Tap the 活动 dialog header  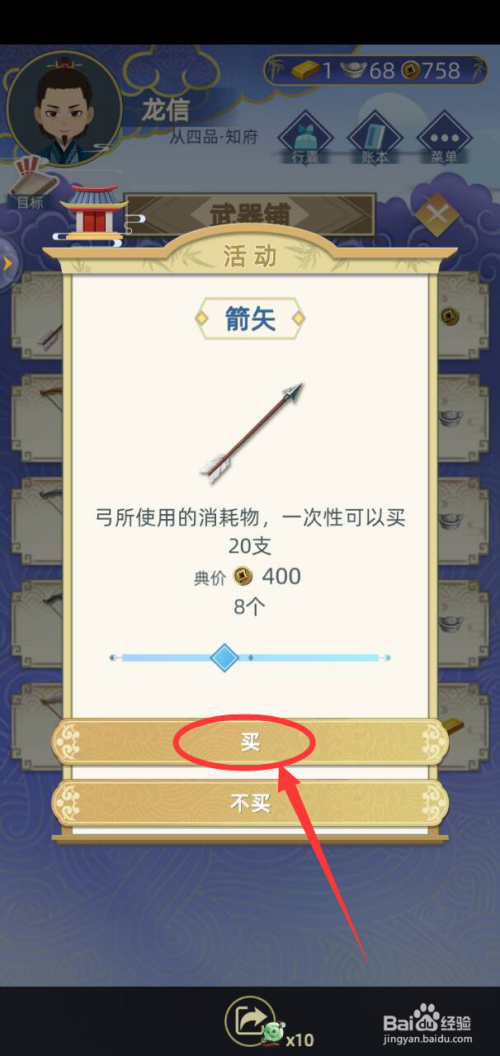pyautogui.click(x=250, y=257)
